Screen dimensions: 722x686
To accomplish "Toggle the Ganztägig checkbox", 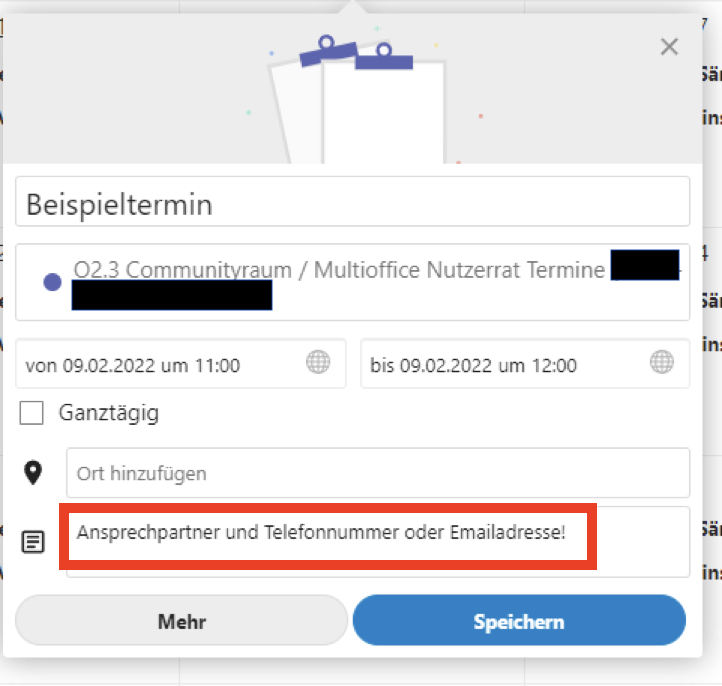I will (32, 412).
